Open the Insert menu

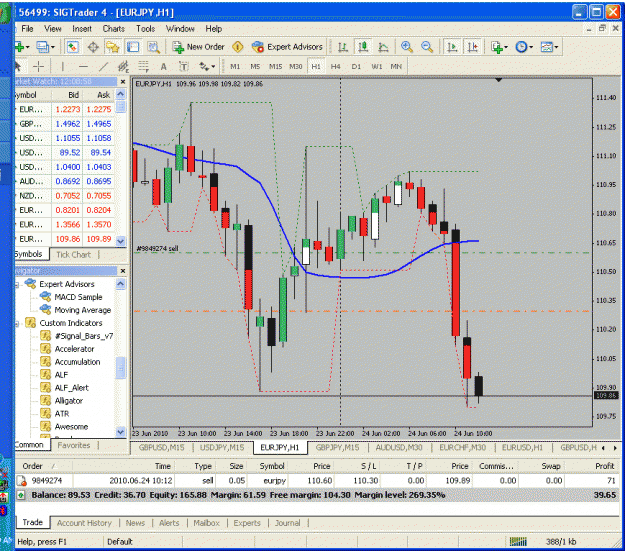pos(82,29)
